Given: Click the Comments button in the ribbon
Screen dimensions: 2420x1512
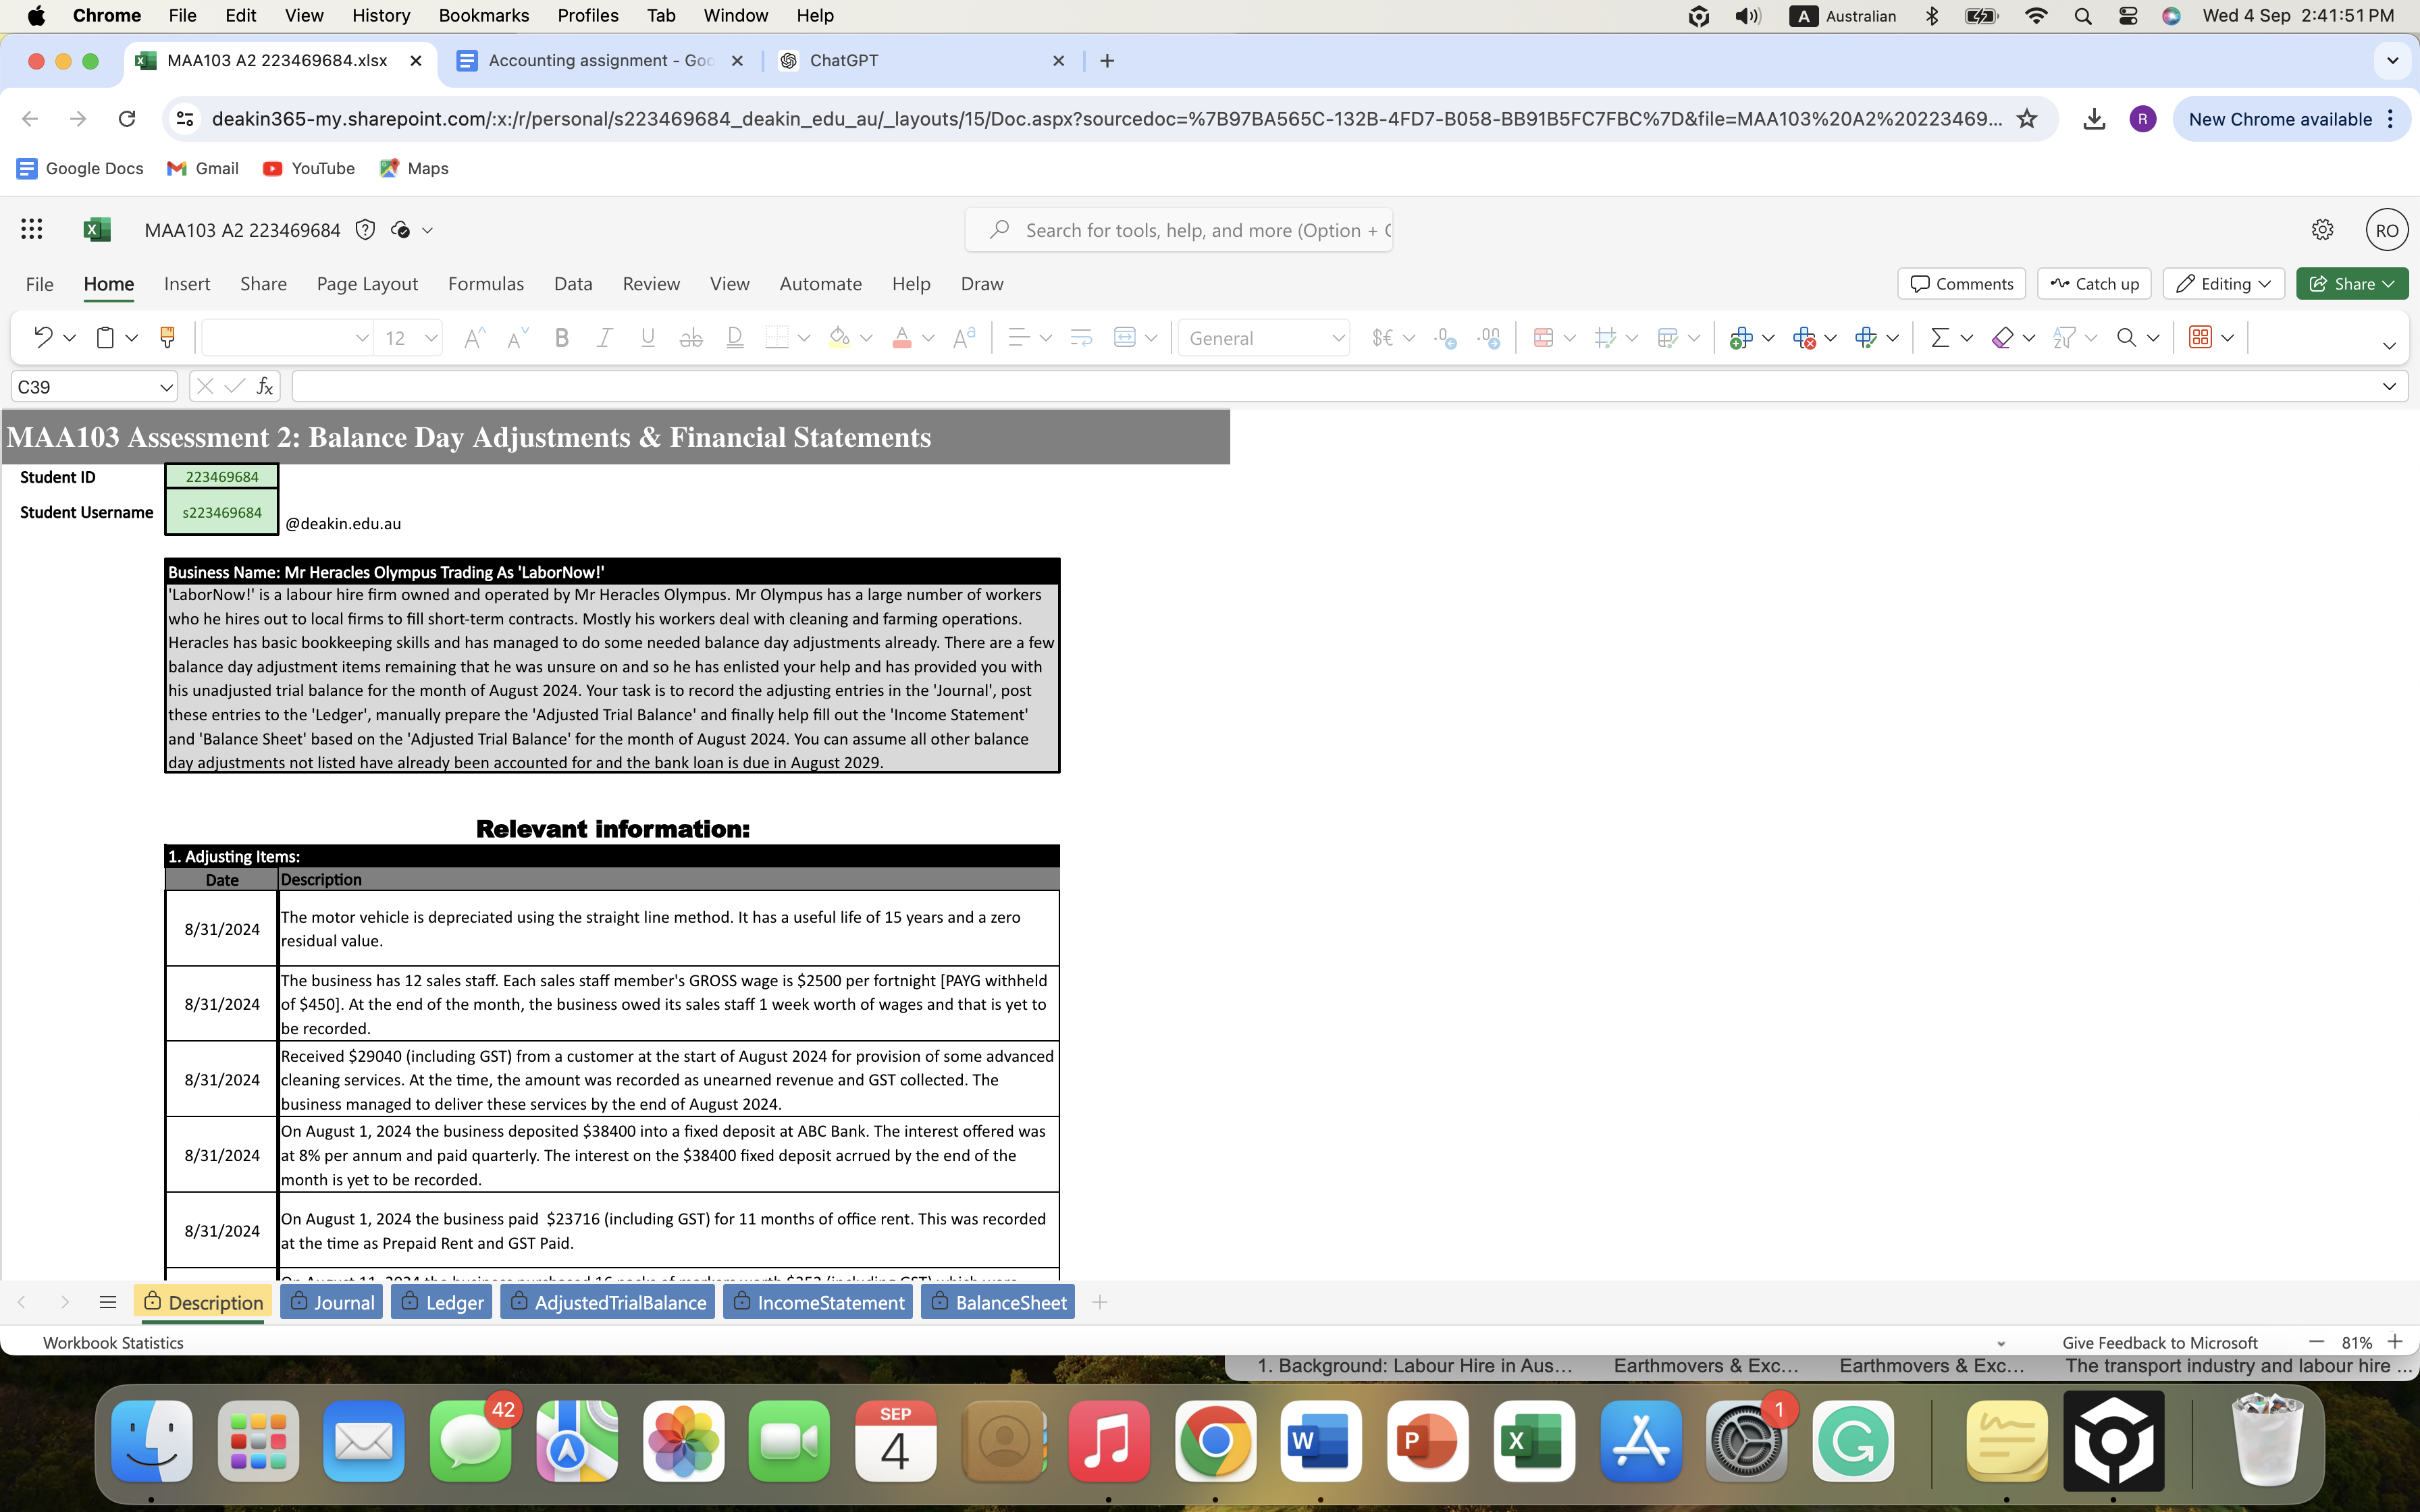Looking at the screenshot, I should point(1961,283).
